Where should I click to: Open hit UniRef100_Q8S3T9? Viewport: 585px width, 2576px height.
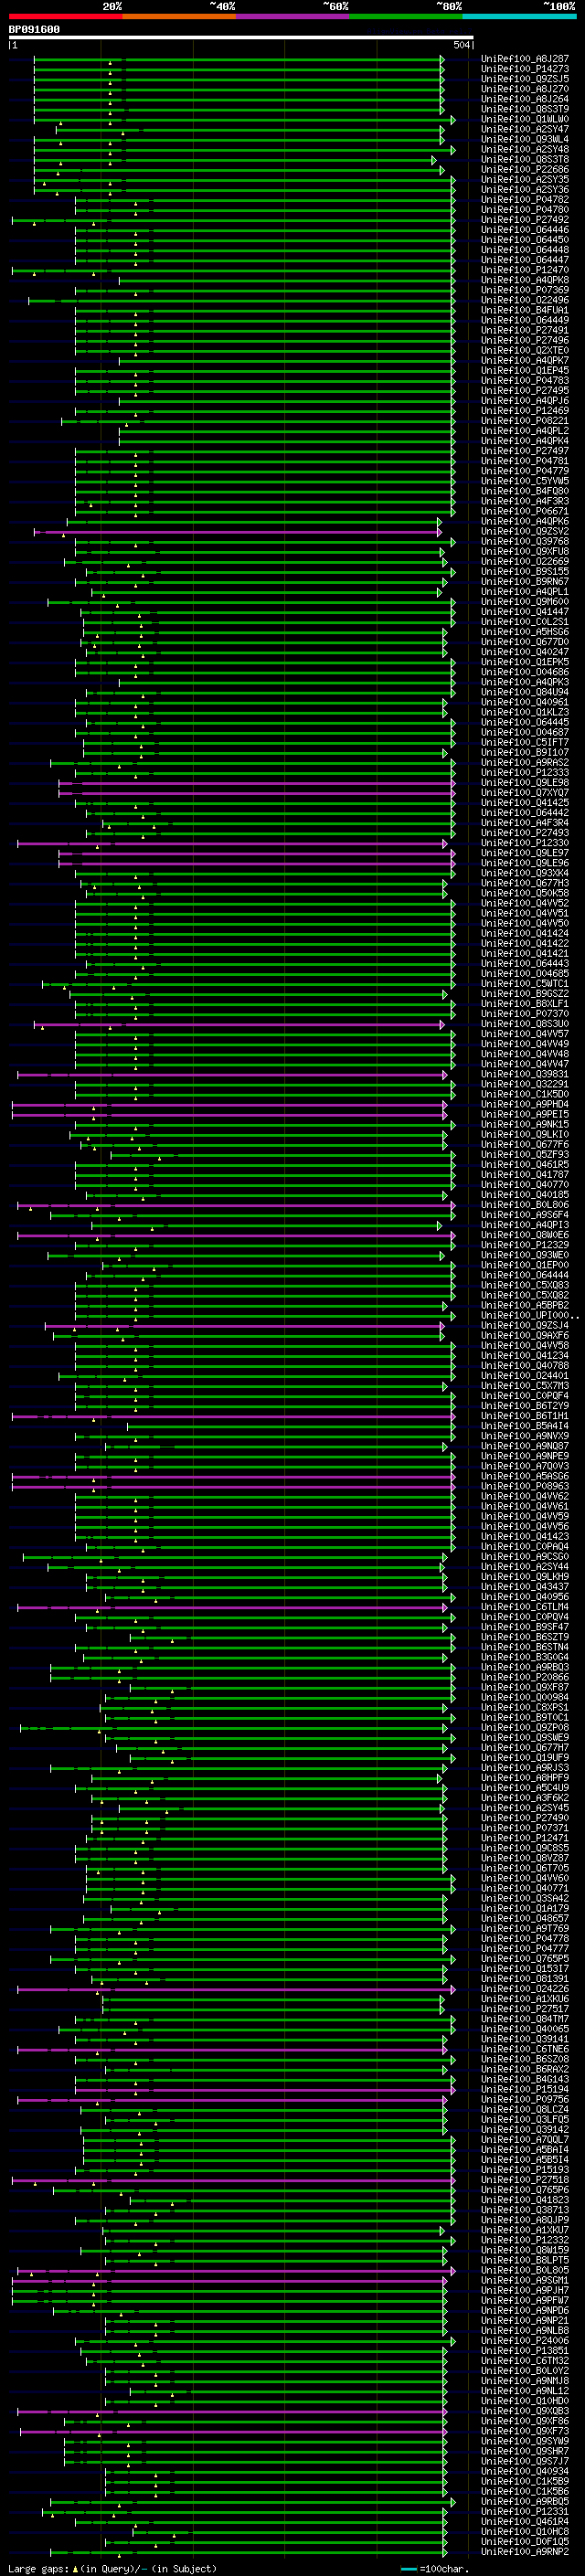coord(525,109)
